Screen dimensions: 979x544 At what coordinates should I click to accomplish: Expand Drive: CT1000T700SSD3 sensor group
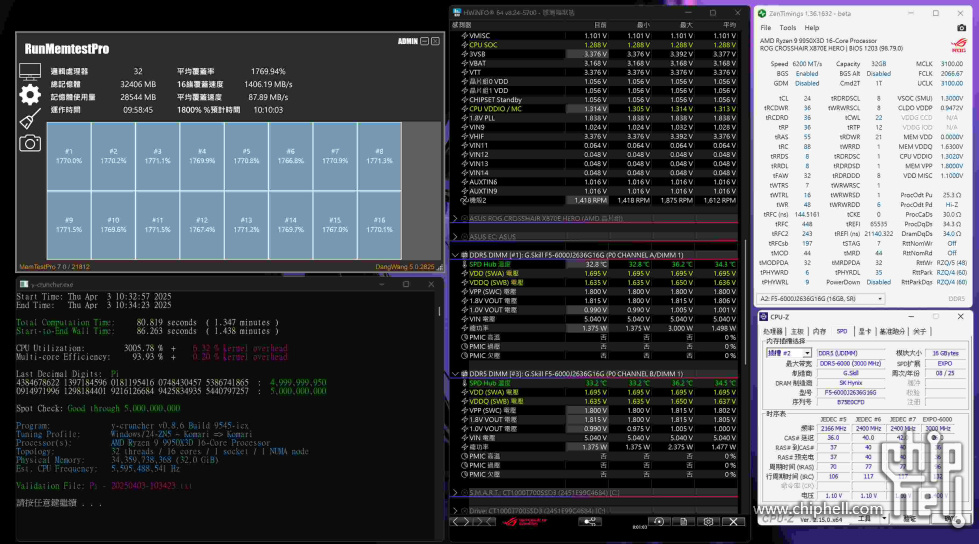coord(455,511)
